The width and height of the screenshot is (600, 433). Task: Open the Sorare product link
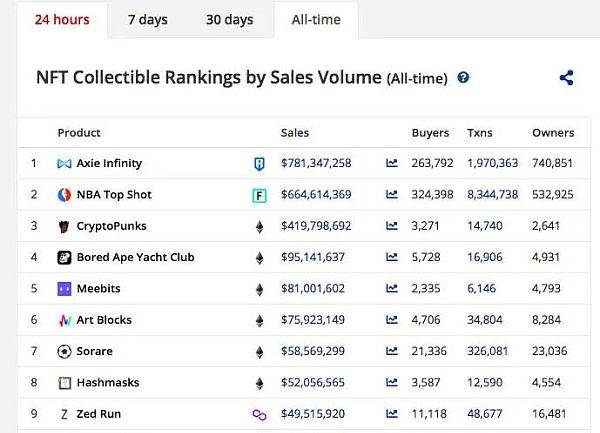[95, 351]
